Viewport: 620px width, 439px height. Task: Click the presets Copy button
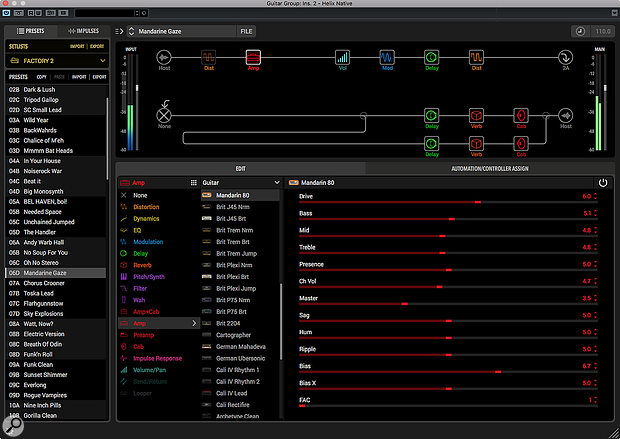coord(42,77)
